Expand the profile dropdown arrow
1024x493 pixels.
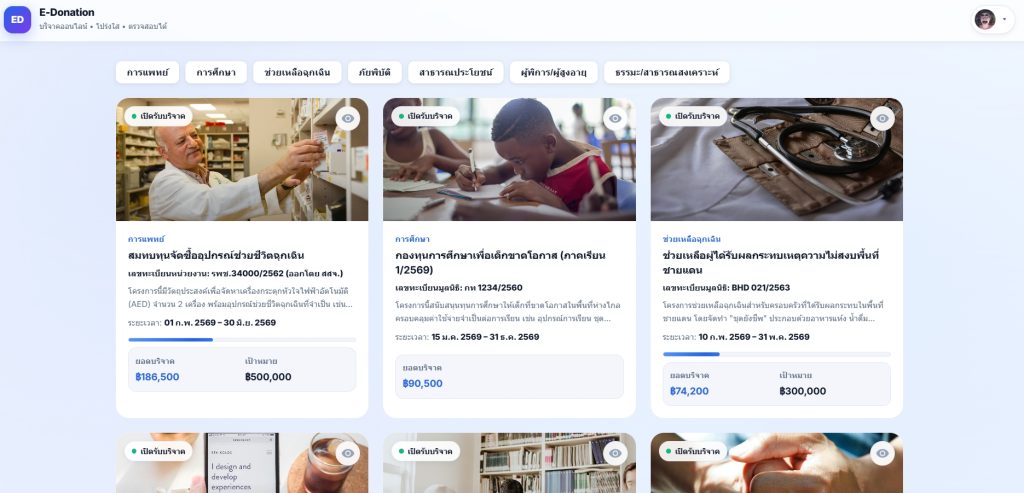[x=1004, y=20]
